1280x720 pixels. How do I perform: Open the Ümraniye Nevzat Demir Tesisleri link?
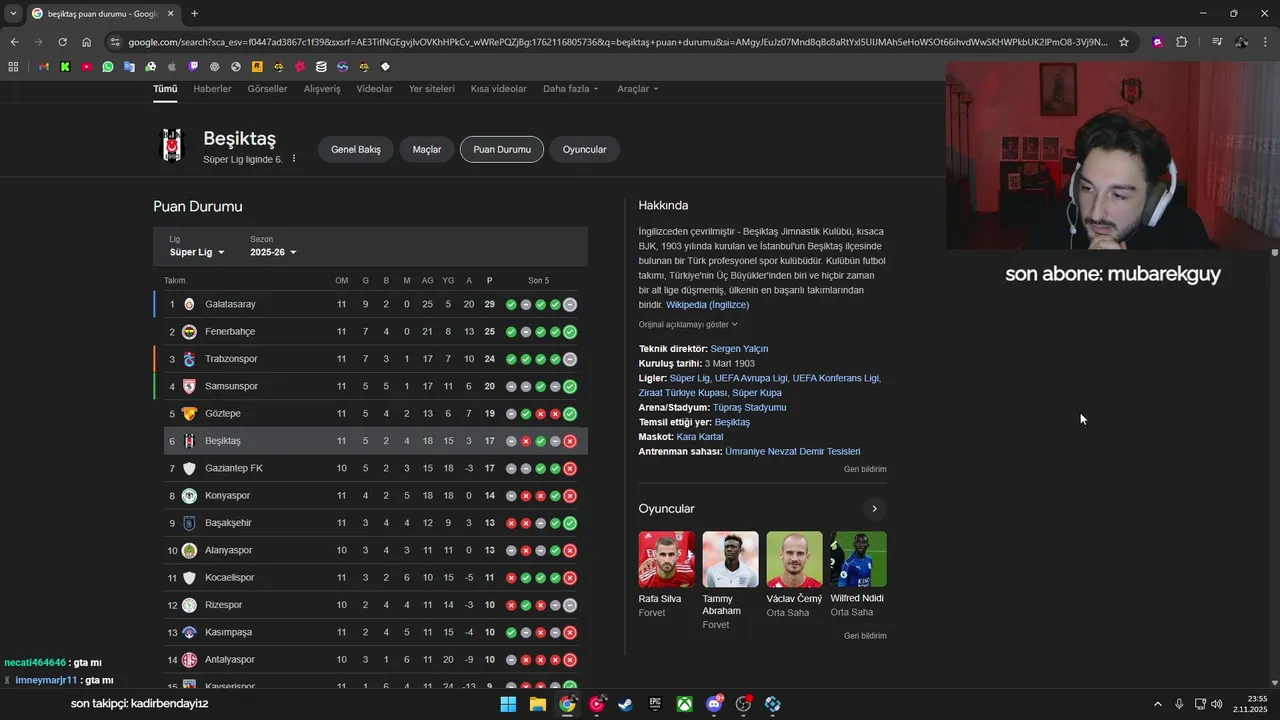tap(793, 452)
